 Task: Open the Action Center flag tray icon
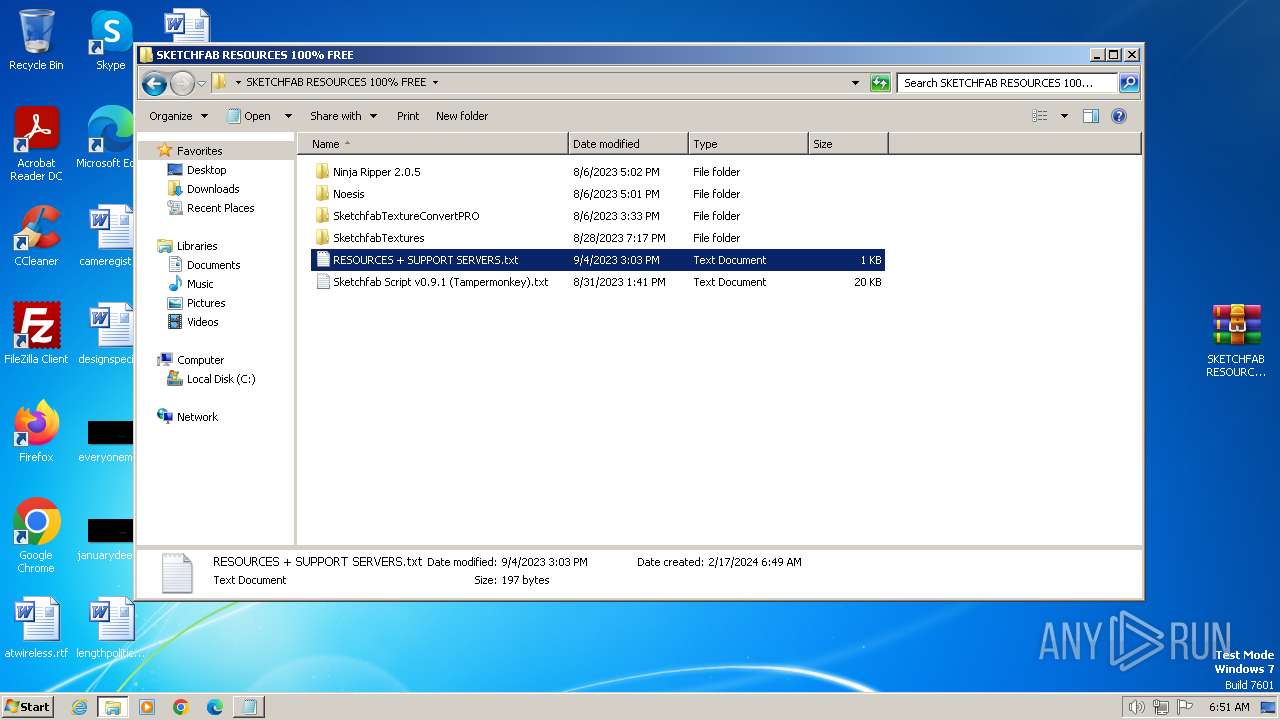pyautogui.click(x=1185, y=707)
